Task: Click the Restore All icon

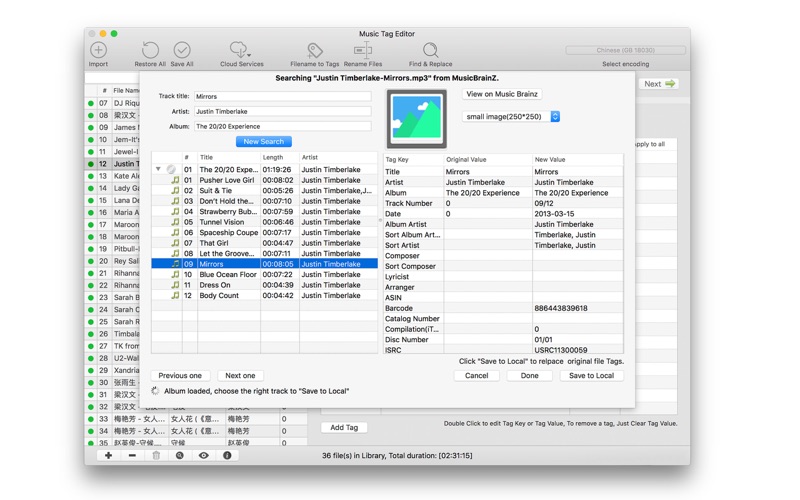Action: (x=150, y=51)
